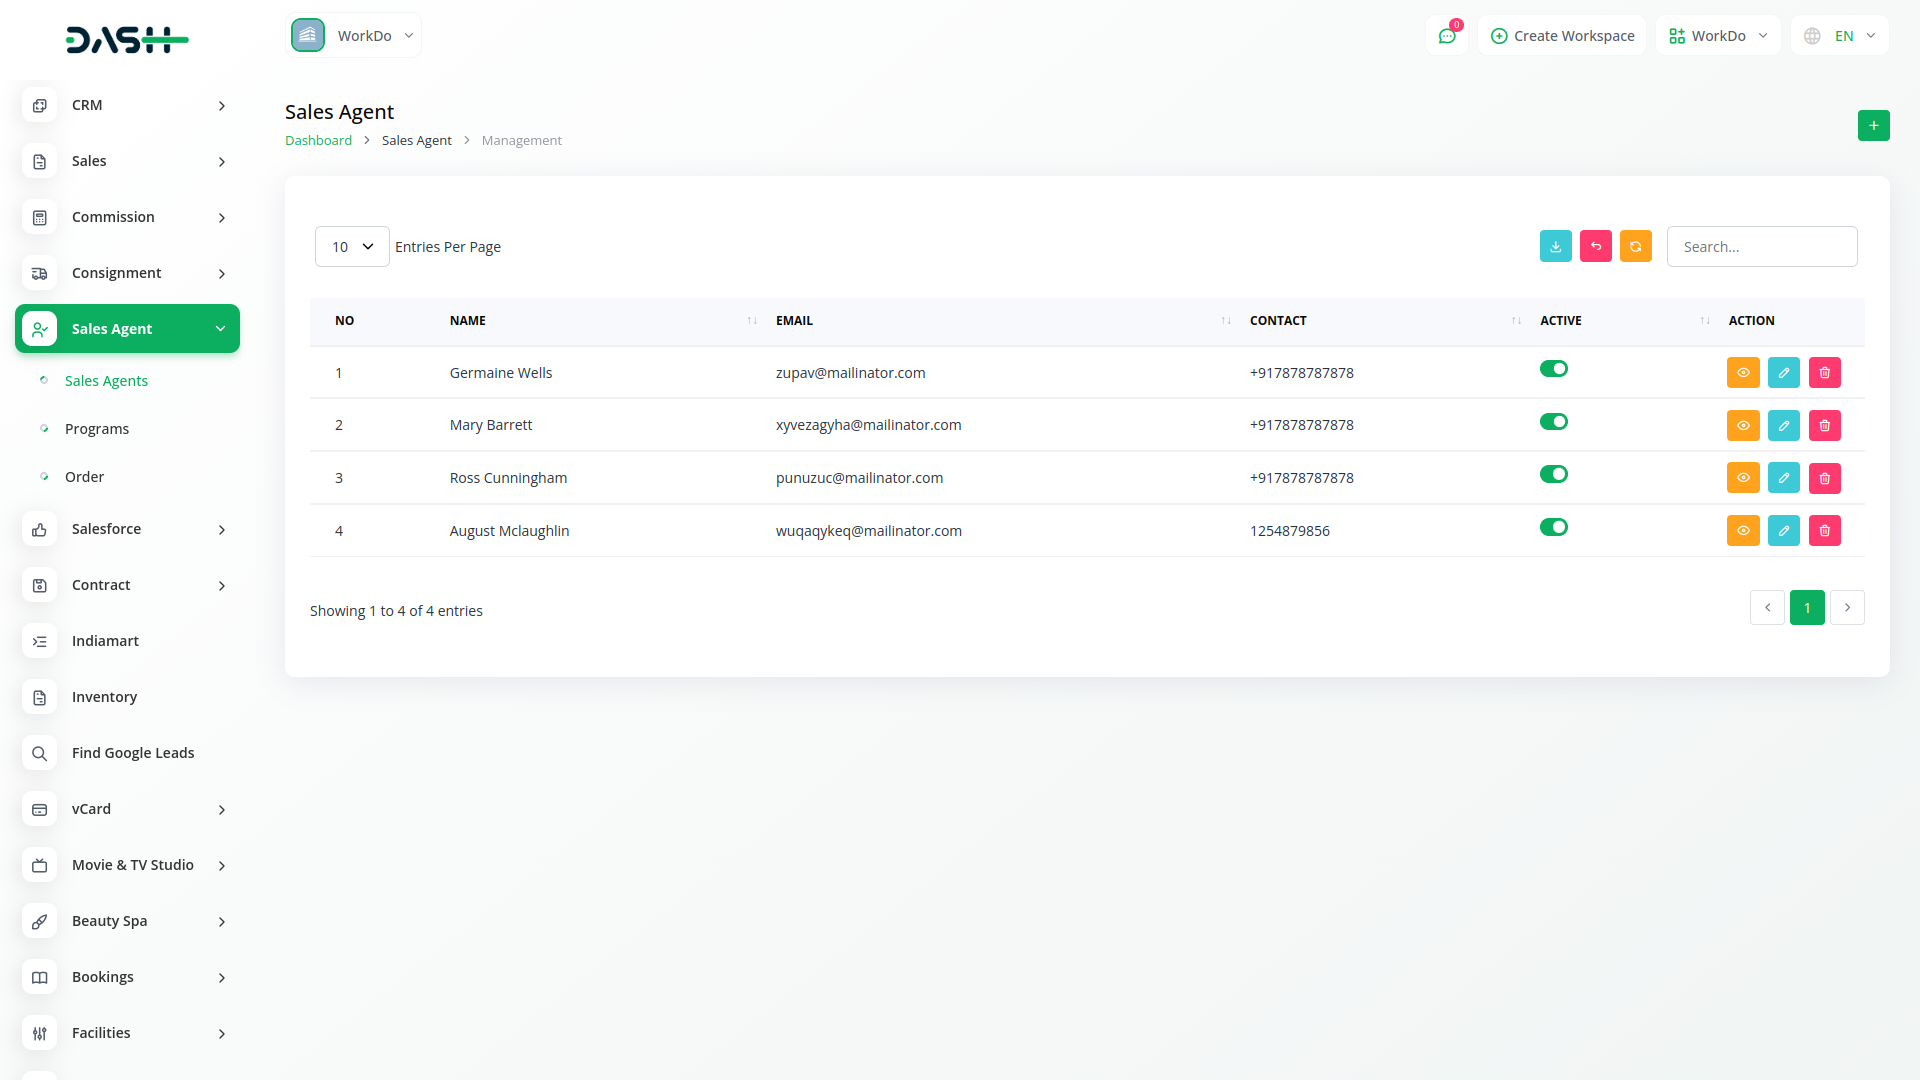Click the Search input field
This screenshot has width=1920, height=1080.
[1762, 246]
